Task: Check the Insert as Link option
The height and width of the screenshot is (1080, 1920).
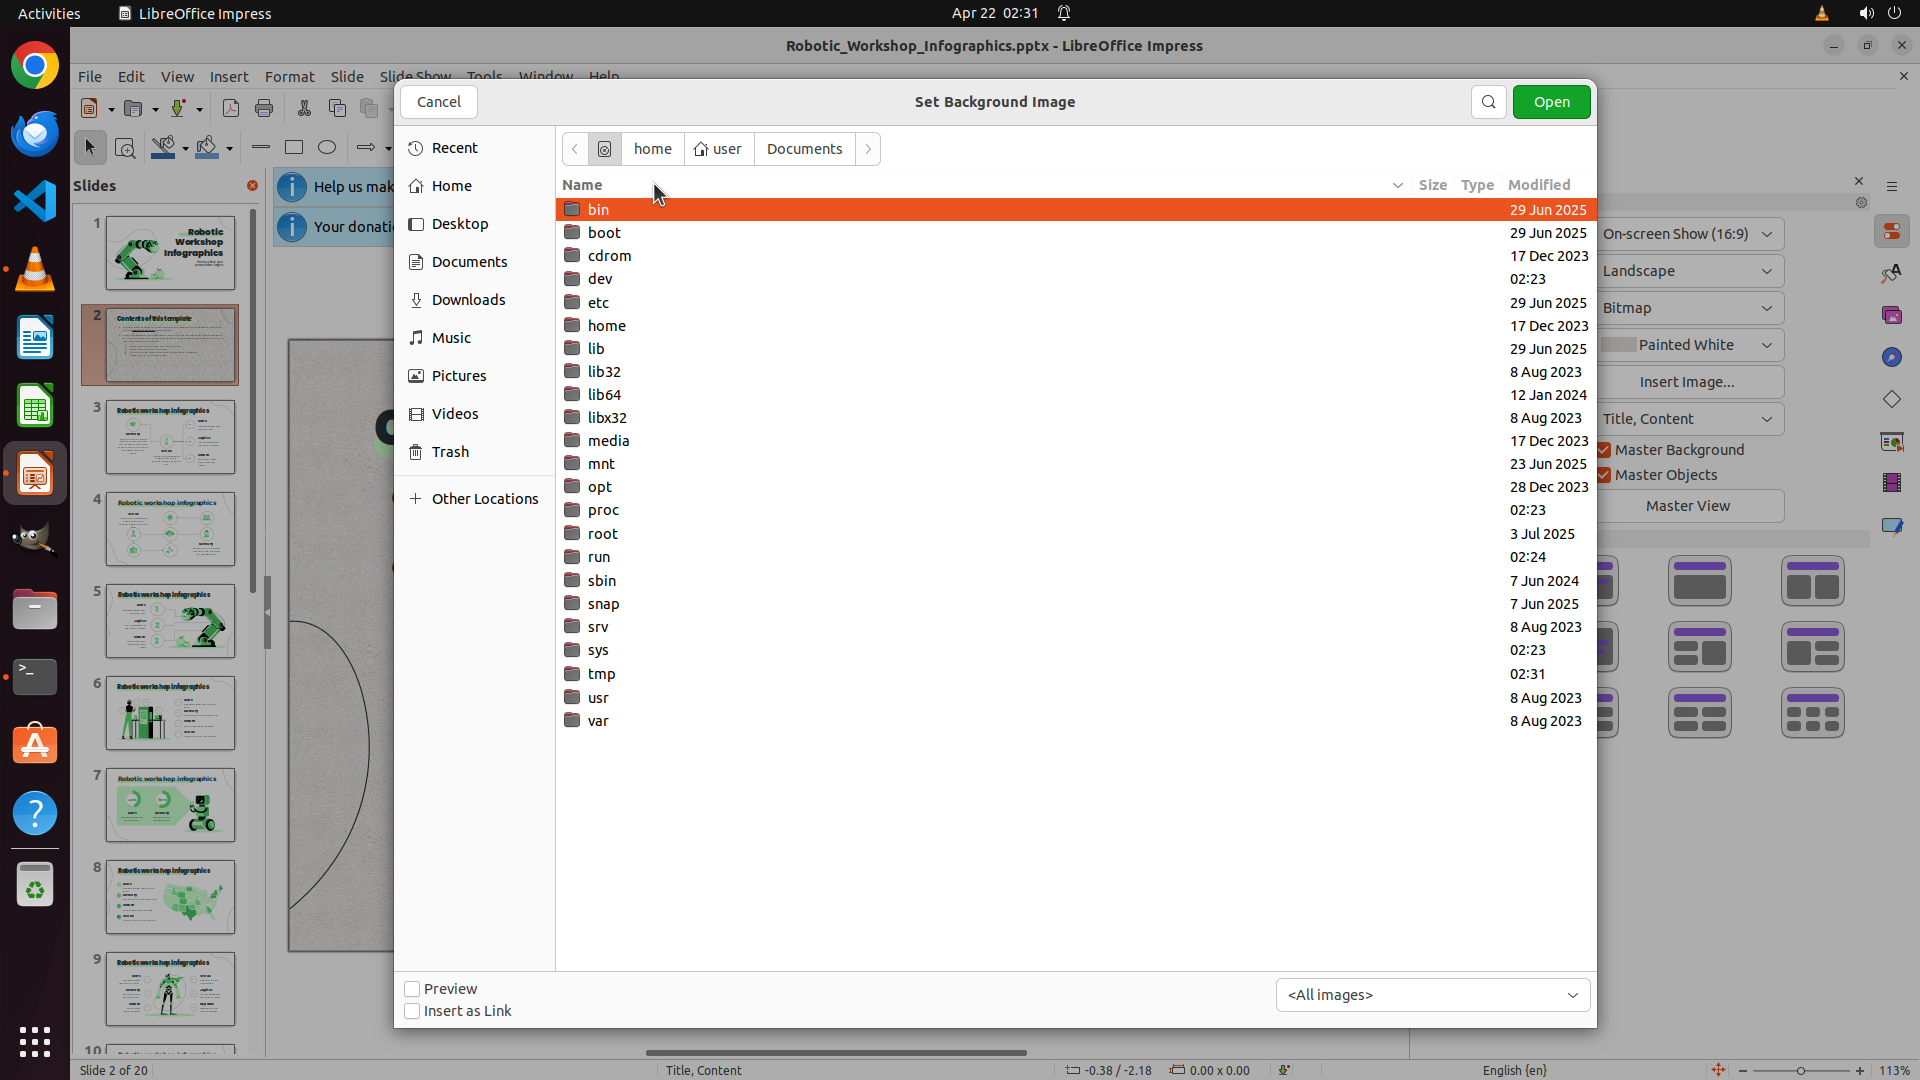Action: tap(412, 1011)
